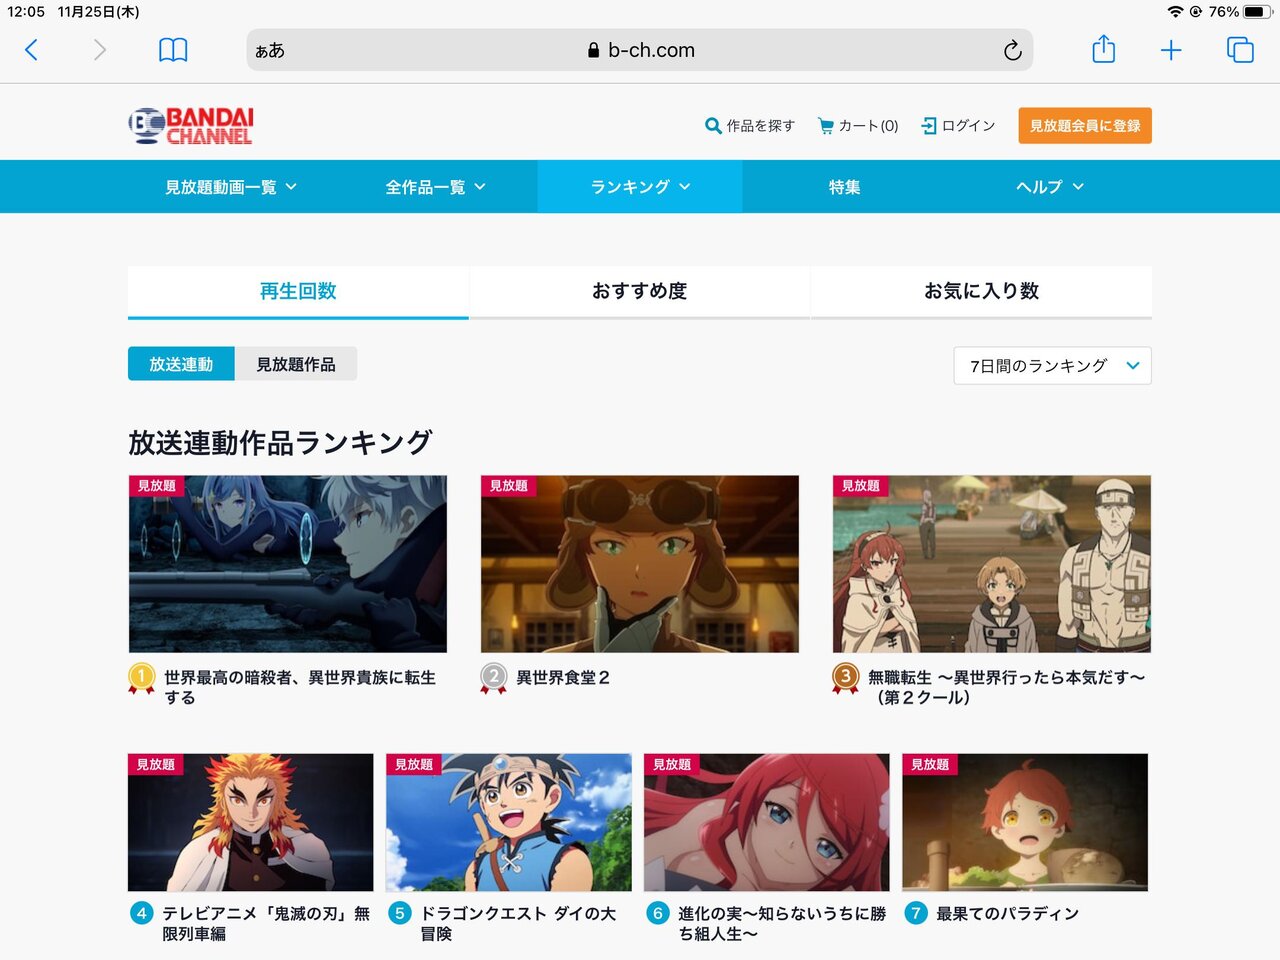The width and height of the screenshot is (1280, 960).
Task: Open title link 最果てのパラディン
Action: point(1008,914)
